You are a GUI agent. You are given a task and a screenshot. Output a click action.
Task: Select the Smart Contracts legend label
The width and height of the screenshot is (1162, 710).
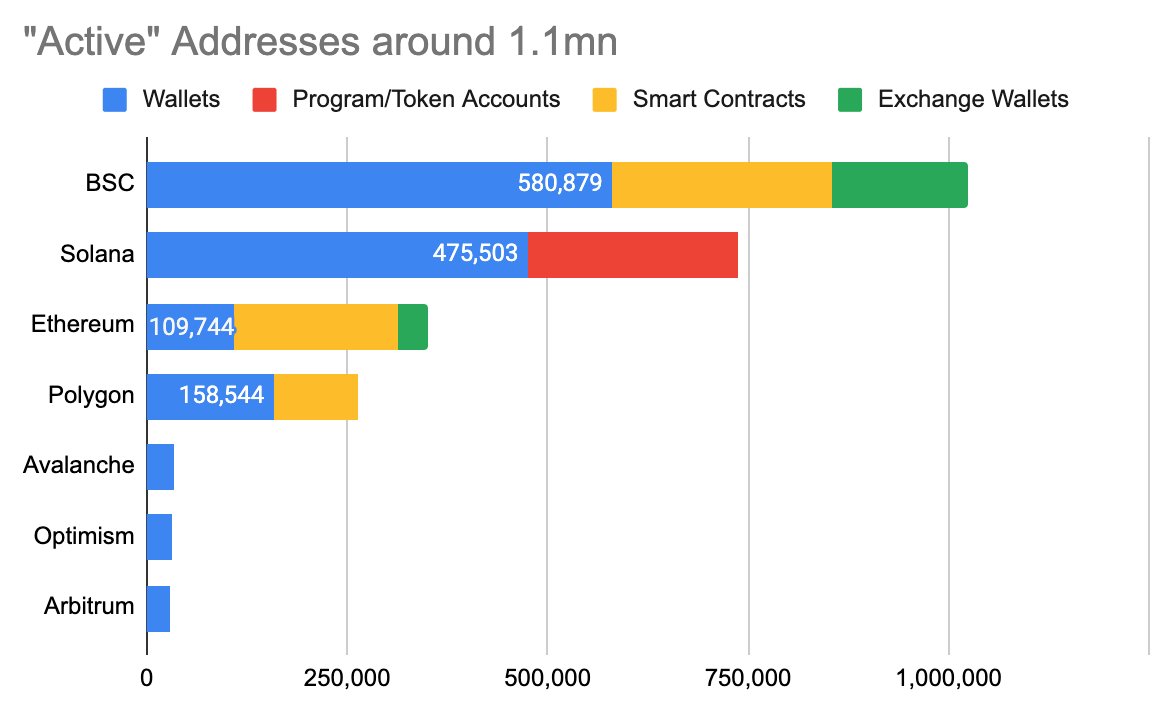(x=719, y=99)
